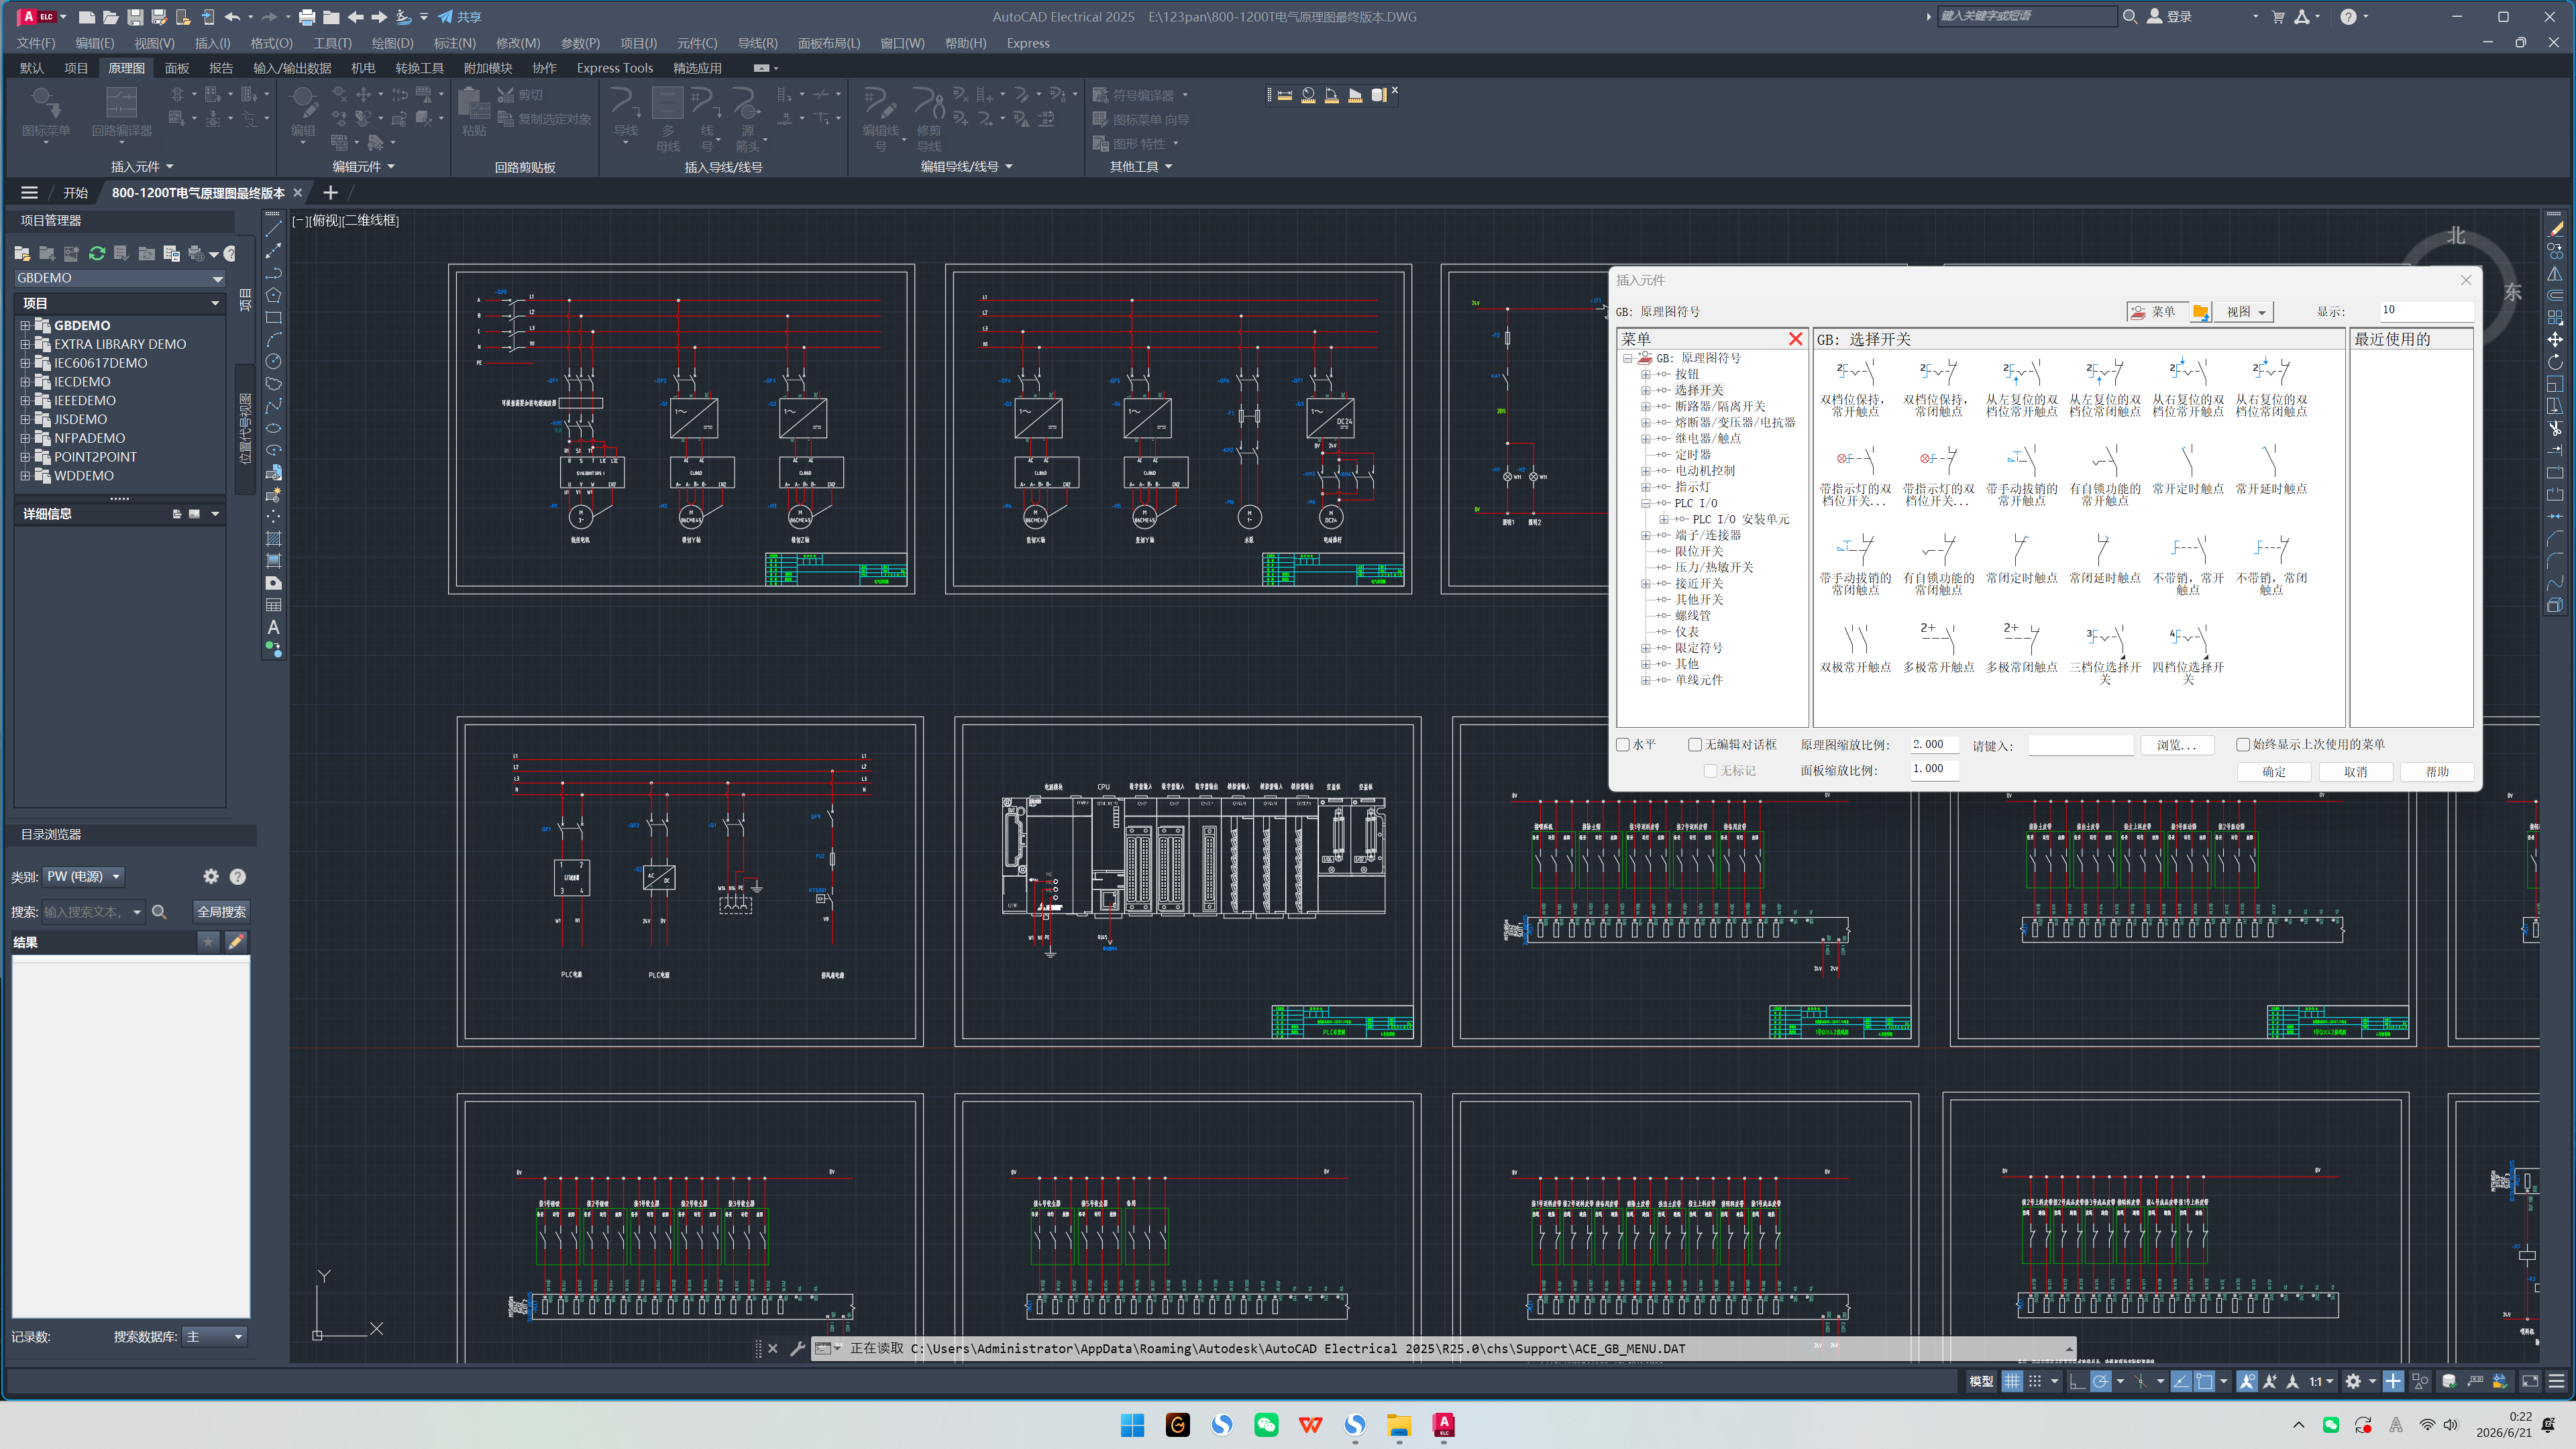The height and width of the screenshot is (1449, 2576).
Task: Click the folder icon beside the 视图 button
Action: [x=2200, y=312]
